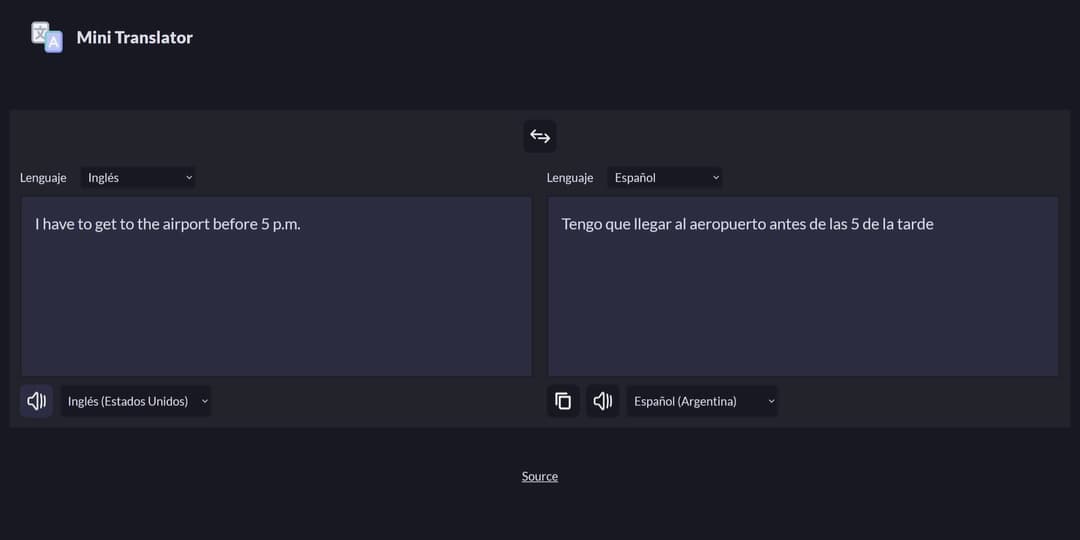1080x540 pixels.
Task: Click the Spanish translation output area
Action: point(803,287)
